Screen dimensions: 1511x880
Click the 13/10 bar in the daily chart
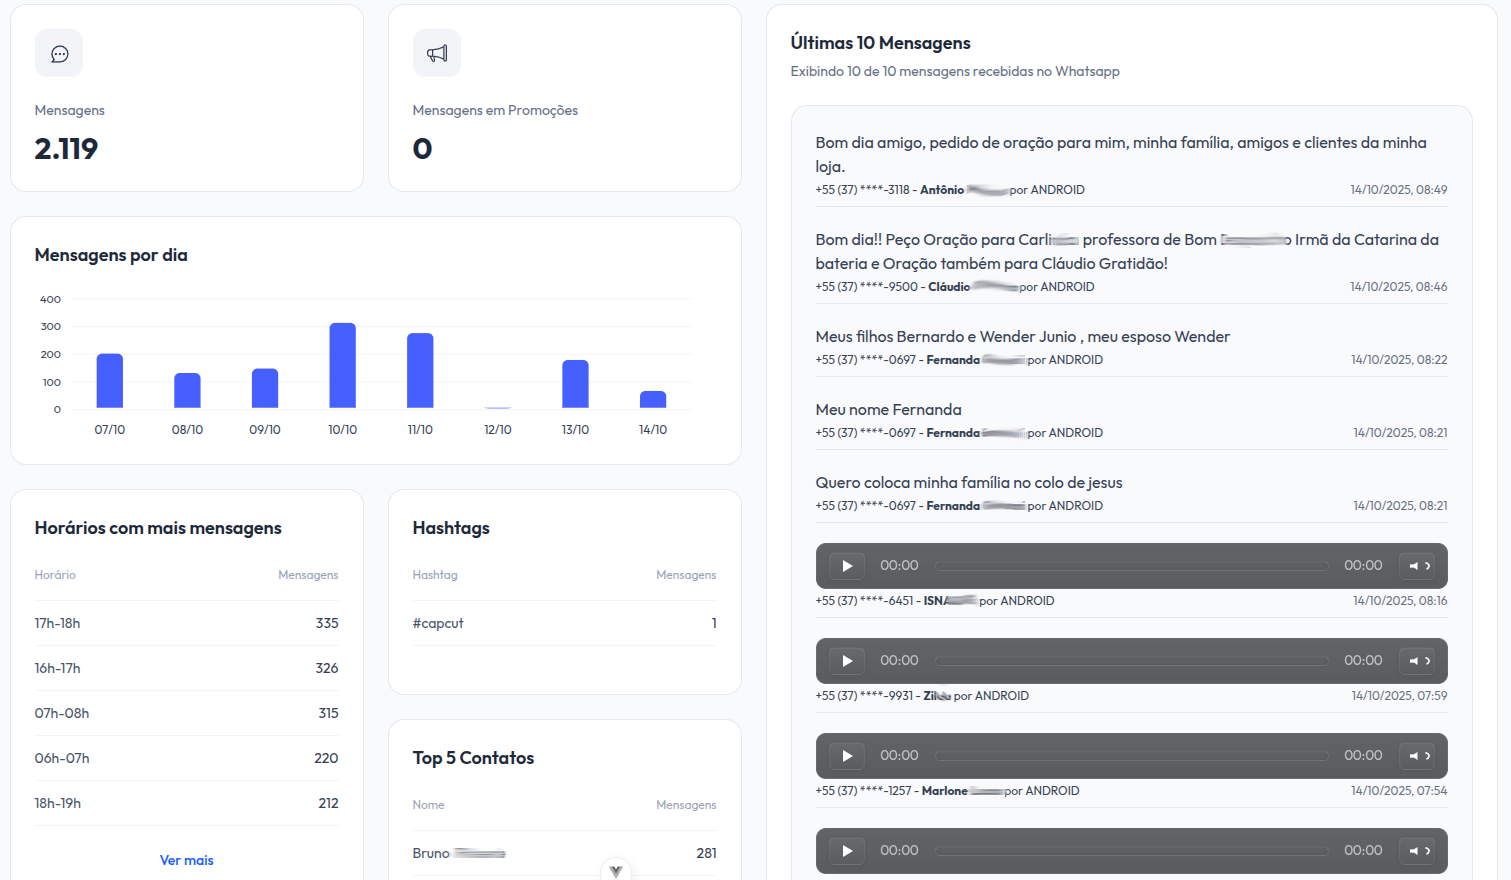tap(575, 384)
